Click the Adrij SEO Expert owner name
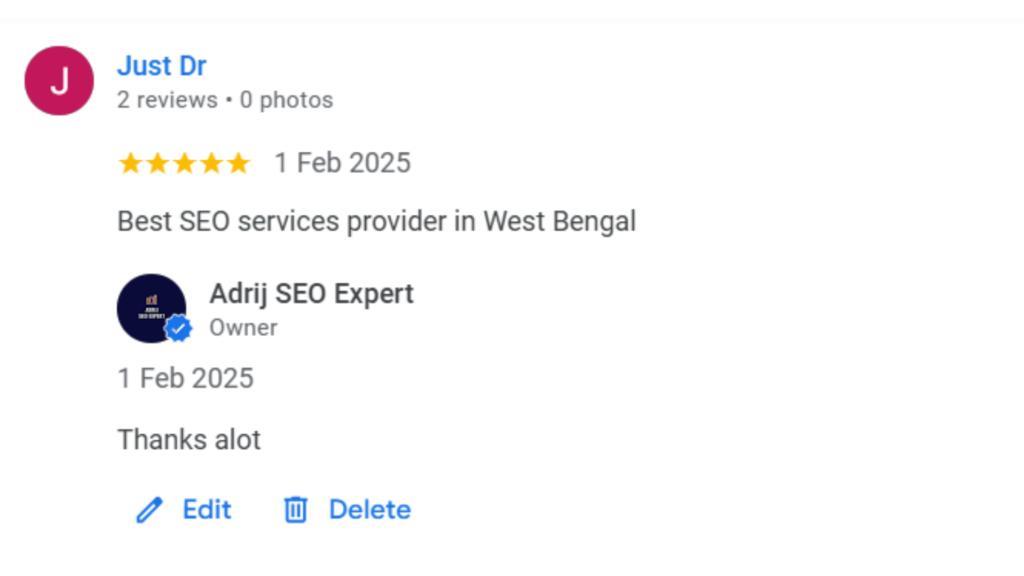Image resolution: width=1024 pixels, height=576 pixels. click(x=311, y=294)
